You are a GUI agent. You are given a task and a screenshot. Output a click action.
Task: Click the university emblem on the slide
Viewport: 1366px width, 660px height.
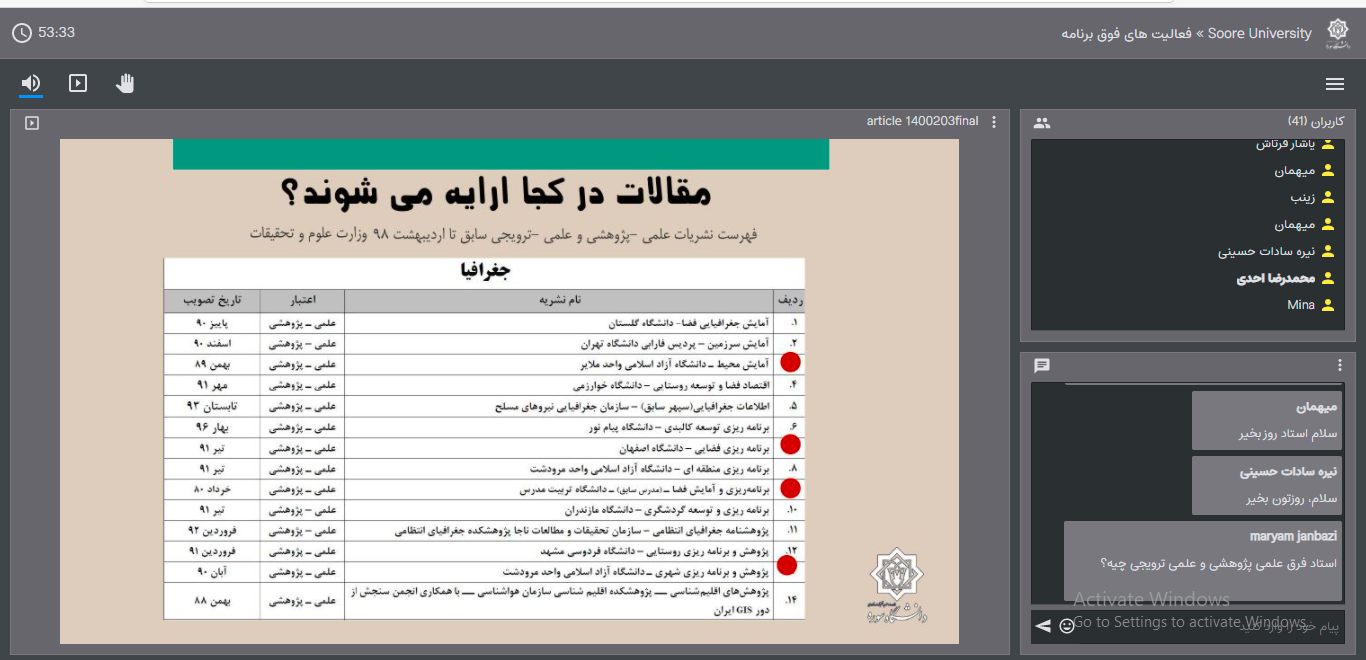point(895,585)
